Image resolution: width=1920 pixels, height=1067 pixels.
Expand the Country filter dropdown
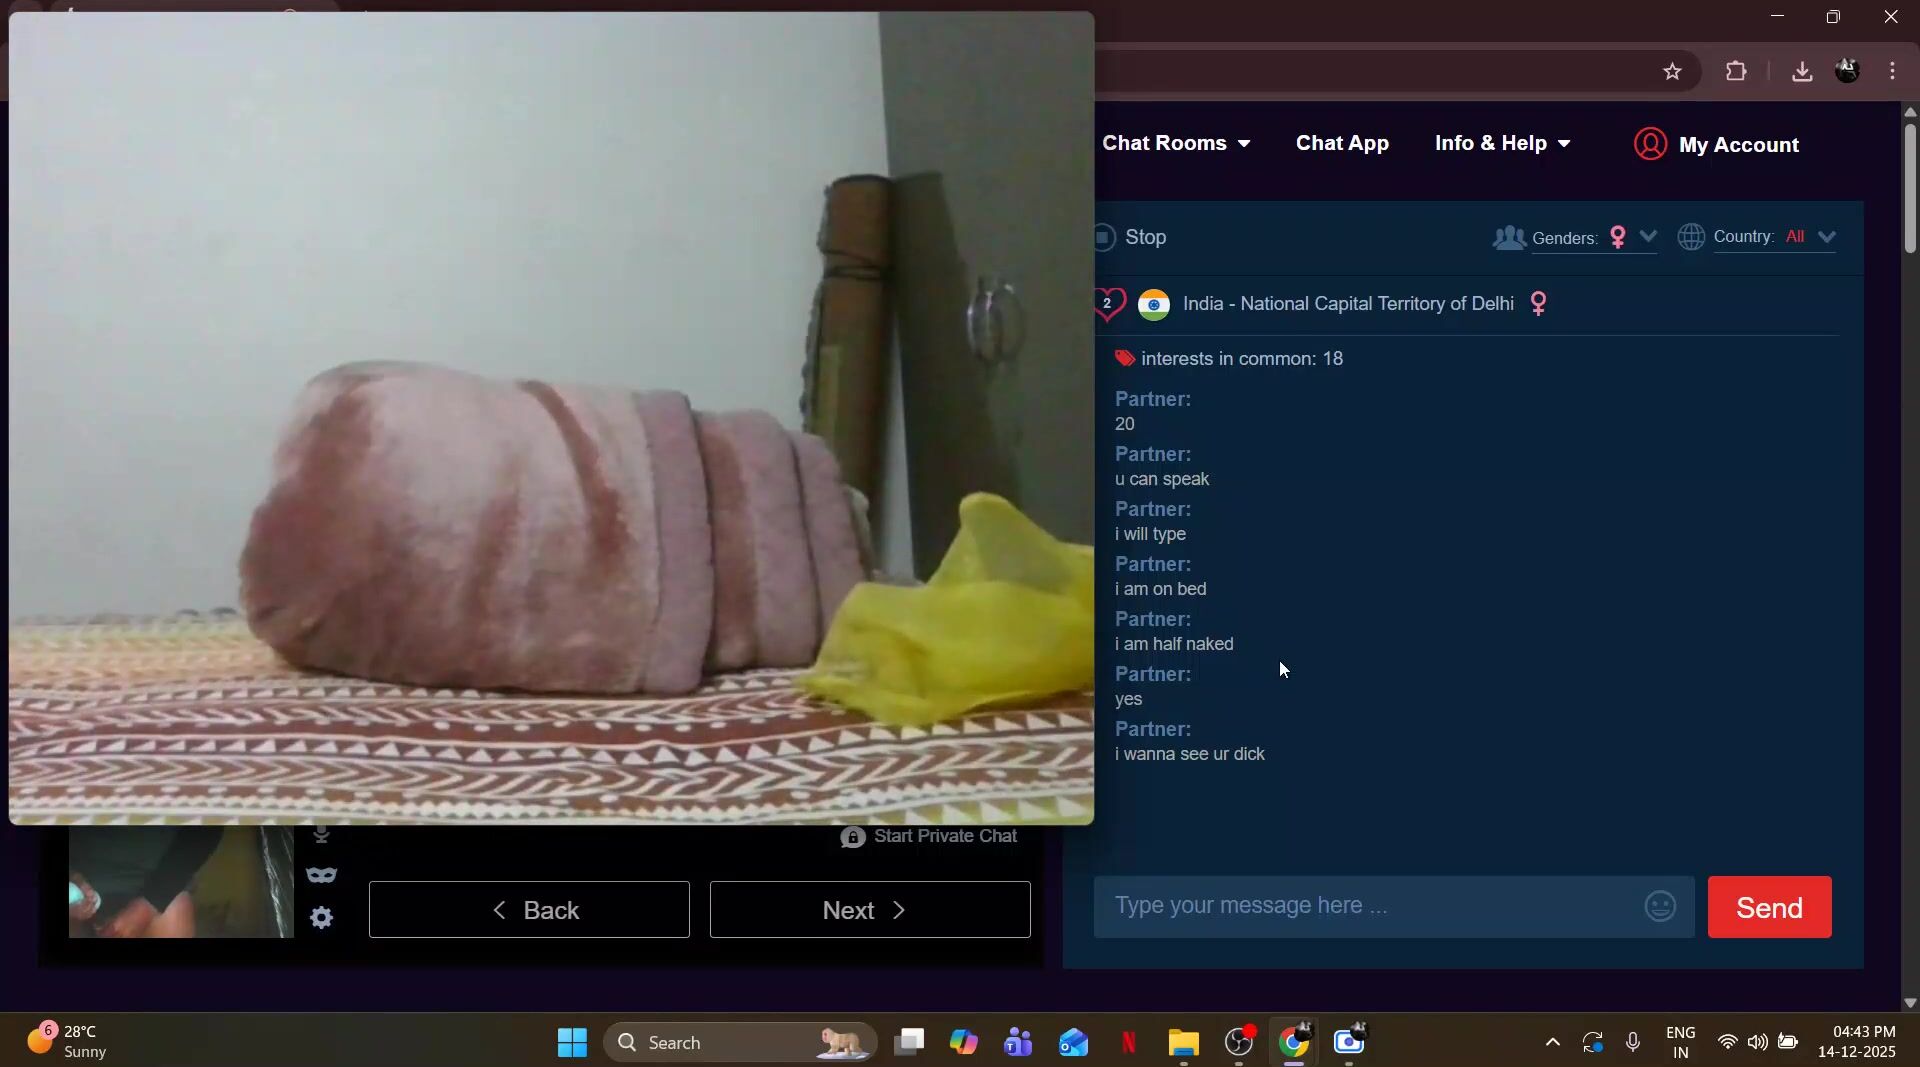click(x=1825, y=238)
